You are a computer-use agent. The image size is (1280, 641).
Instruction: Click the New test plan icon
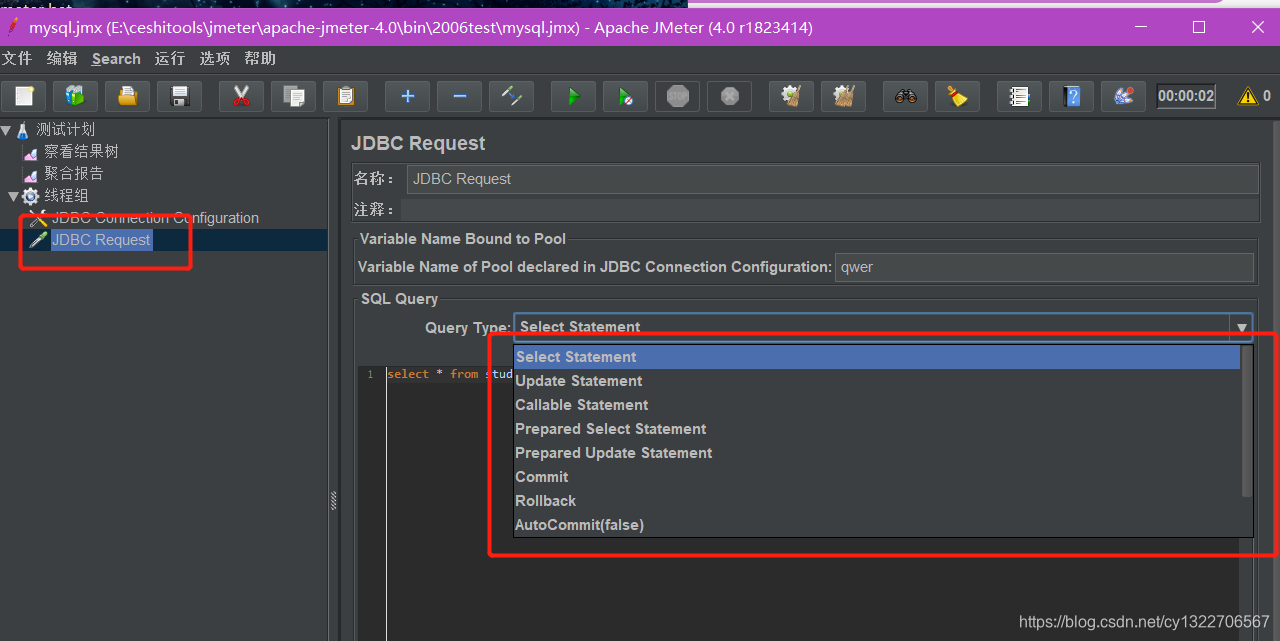pyautogui.click(x=24, y=96)
